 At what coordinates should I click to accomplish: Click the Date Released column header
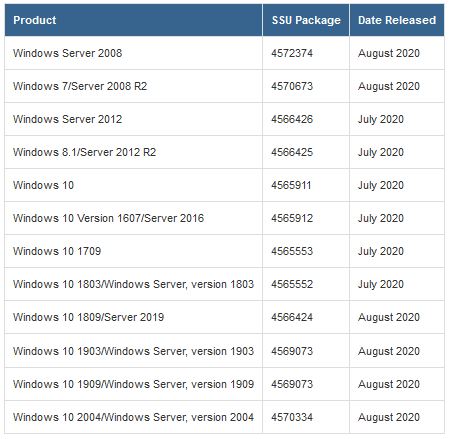[397, 20]
